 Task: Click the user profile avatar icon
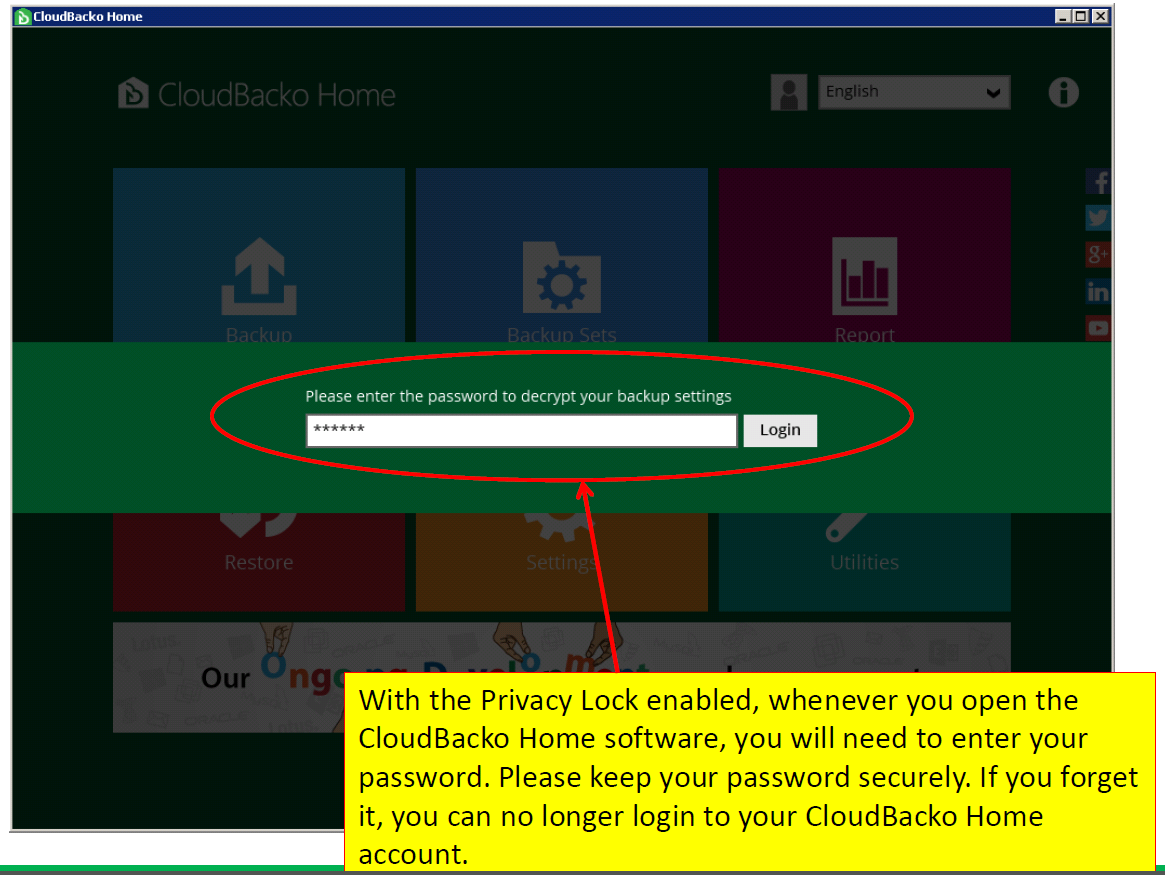click(x=789, y=93)
